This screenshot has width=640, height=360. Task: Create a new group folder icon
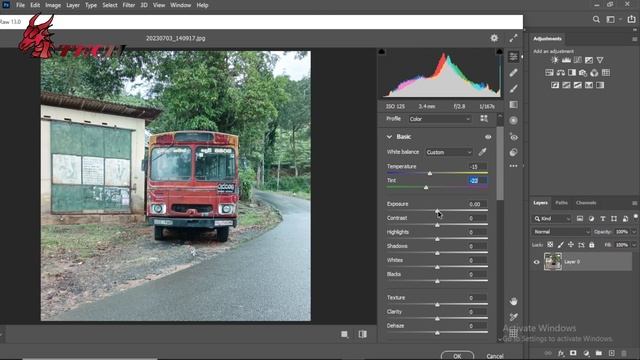click(x=599, y=353)
